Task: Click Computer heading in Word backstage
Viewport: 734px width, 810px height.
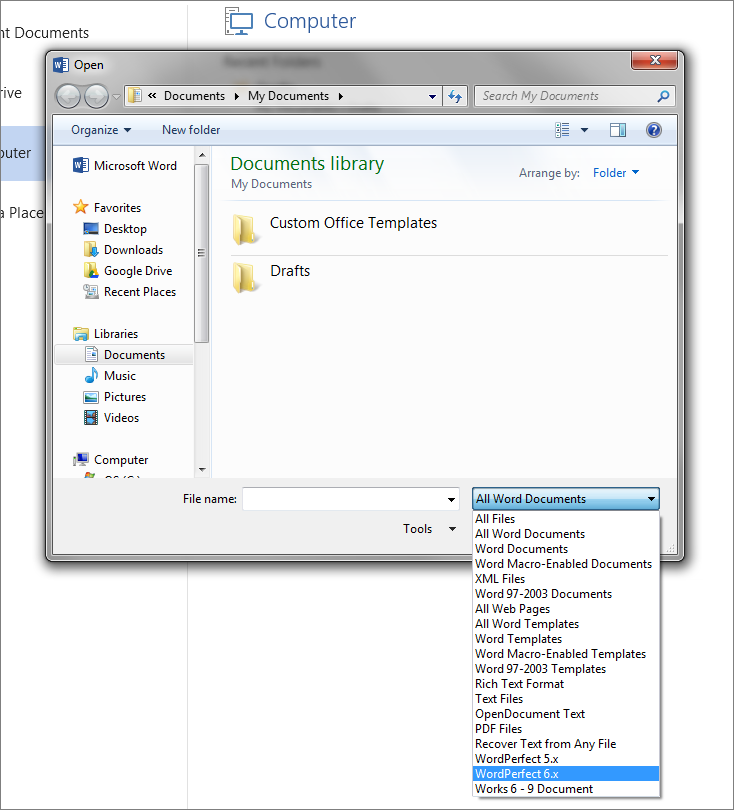Action: (309, 21)
